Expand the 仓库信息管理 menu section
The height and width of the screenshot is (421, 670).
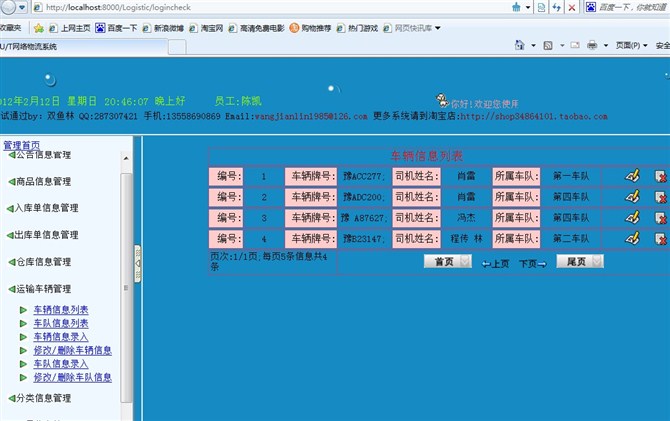click(x=44, y=262)
